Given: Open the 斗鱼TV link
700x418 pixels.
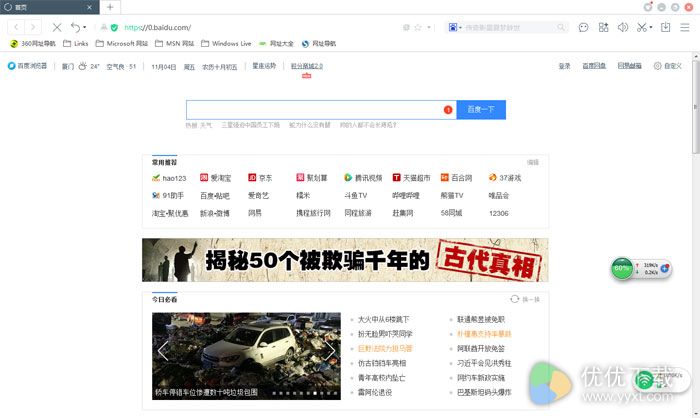Looking at the screenshot, I should (x=355, y=195).
